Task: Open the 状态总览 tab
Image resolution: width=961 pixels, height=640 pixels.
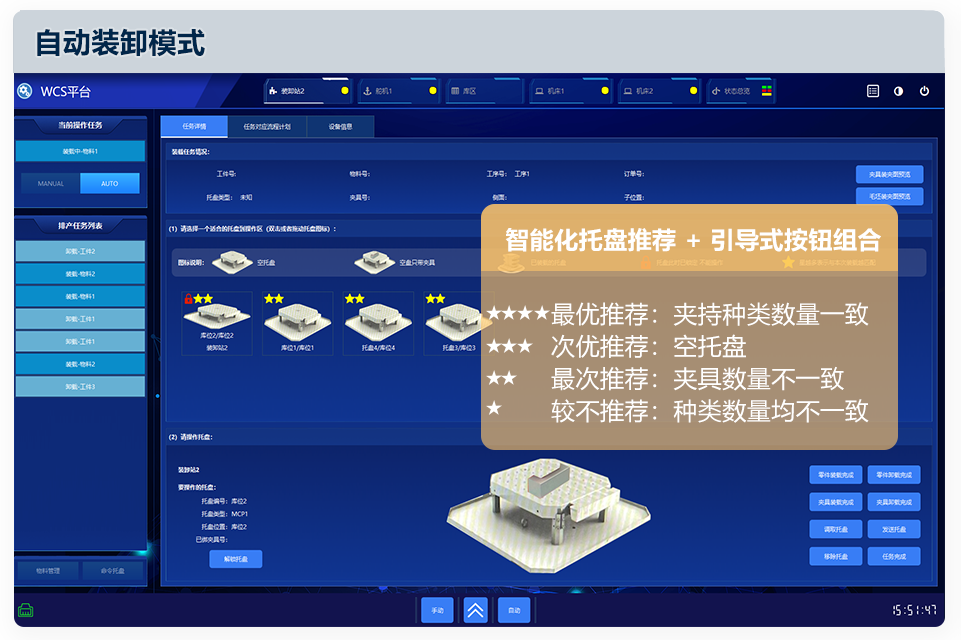Action: (x=743, y=91)
